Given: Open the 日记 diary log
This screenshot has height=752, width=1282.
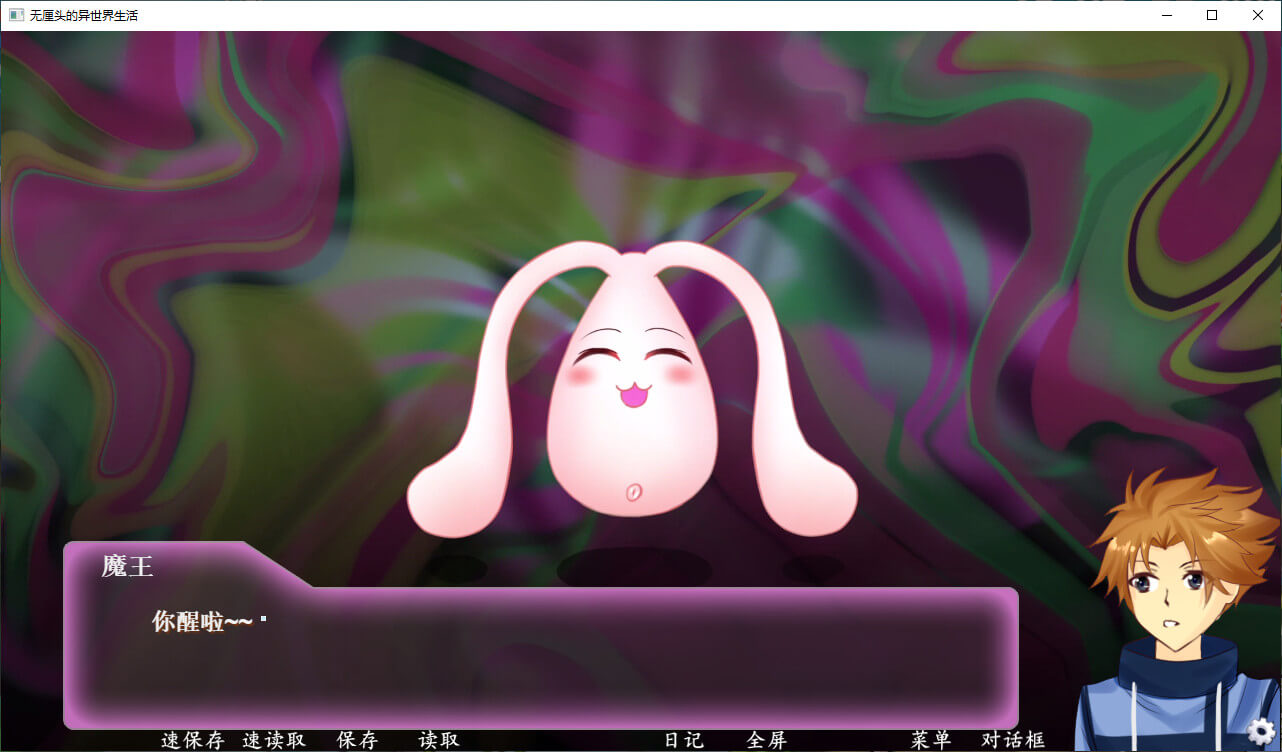Looking at the screenshot, I should 684,740.
